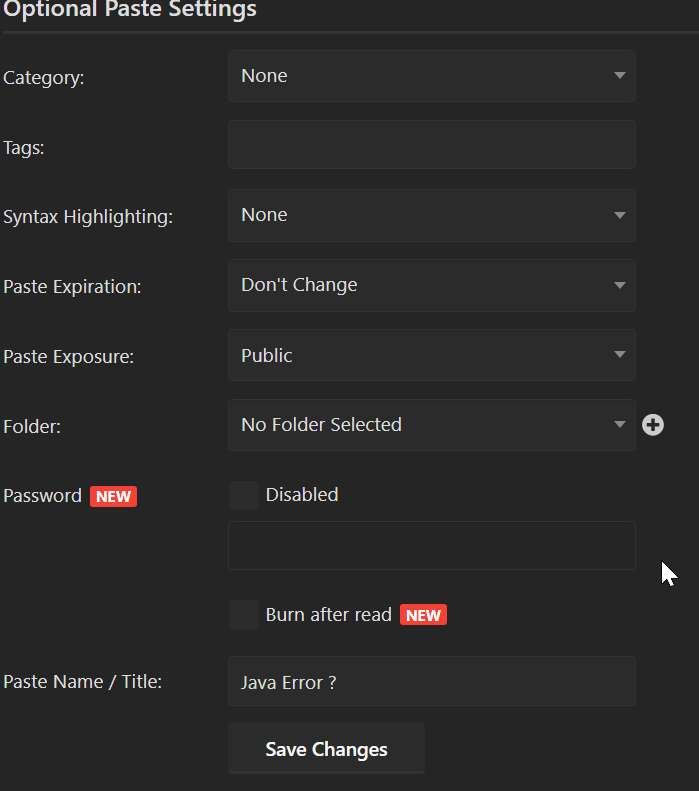This screenshot has width=699, height=791.
Task: Enable the Password checkbox
Action: click(243, 495)
